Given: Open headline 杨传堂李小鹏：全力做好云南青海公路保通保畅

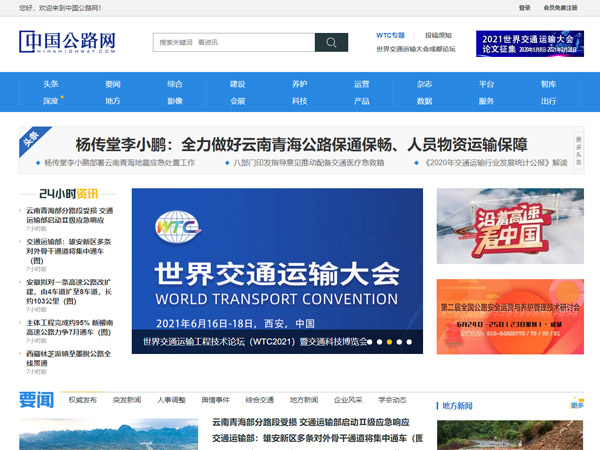Looking at the screenshot, I should pos(302,145).
